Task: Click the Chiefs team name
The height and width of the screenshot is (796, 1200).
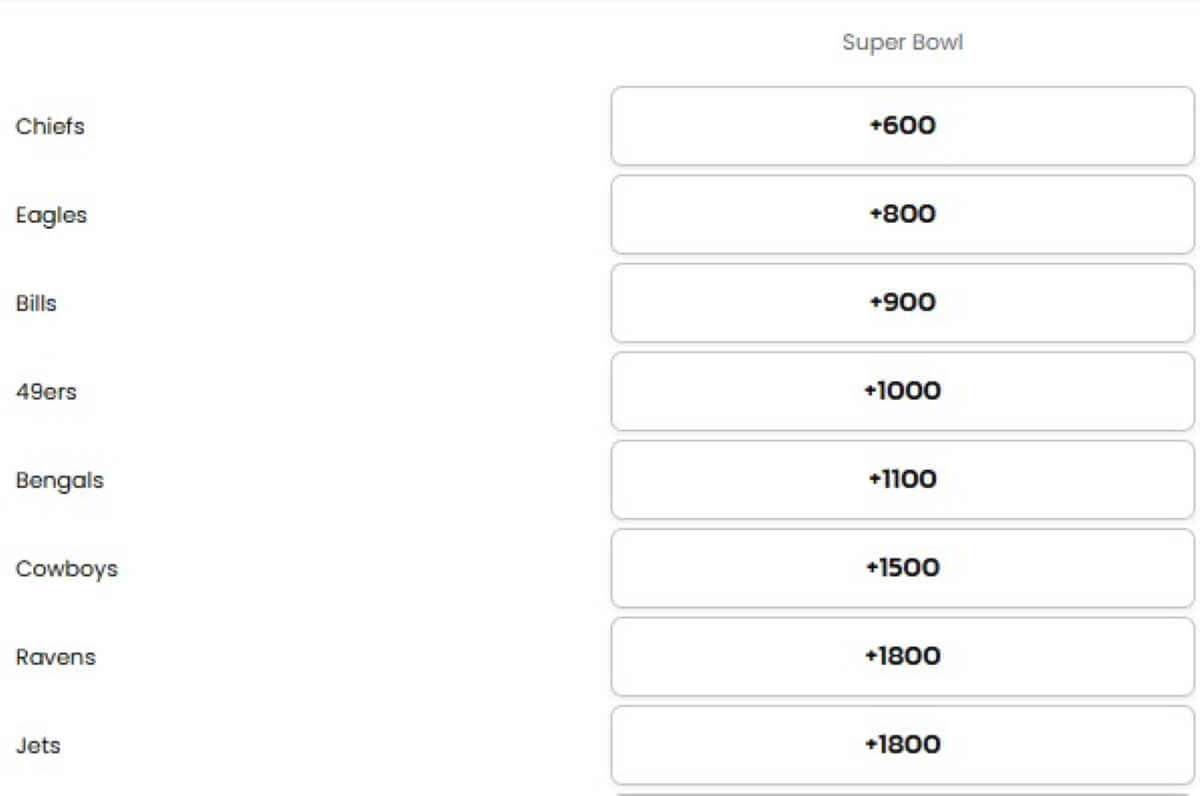Action: 50,127
